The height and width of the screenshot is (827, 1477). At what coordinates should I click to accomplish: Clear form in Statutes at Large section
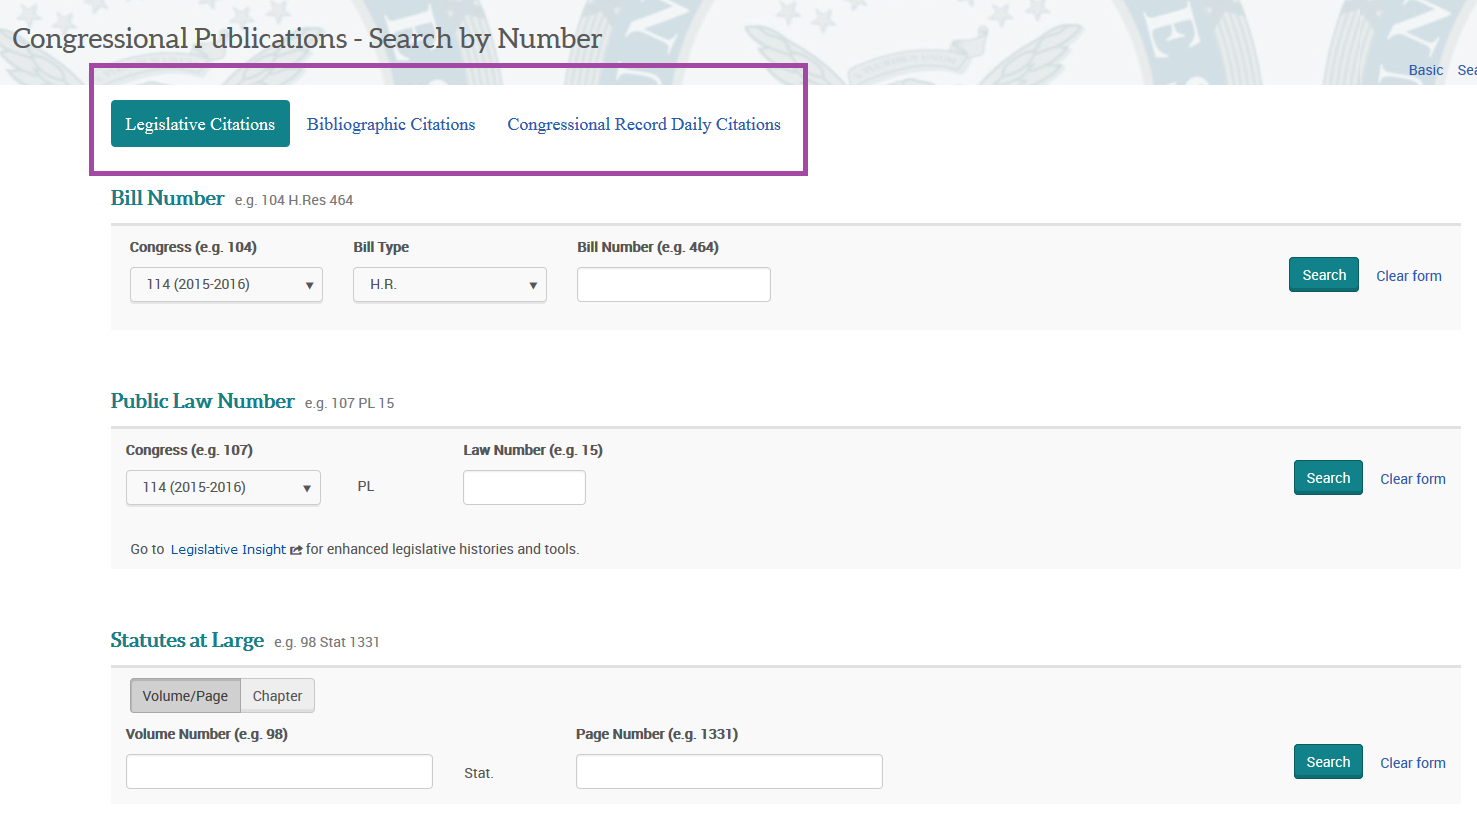(1413, 763)
